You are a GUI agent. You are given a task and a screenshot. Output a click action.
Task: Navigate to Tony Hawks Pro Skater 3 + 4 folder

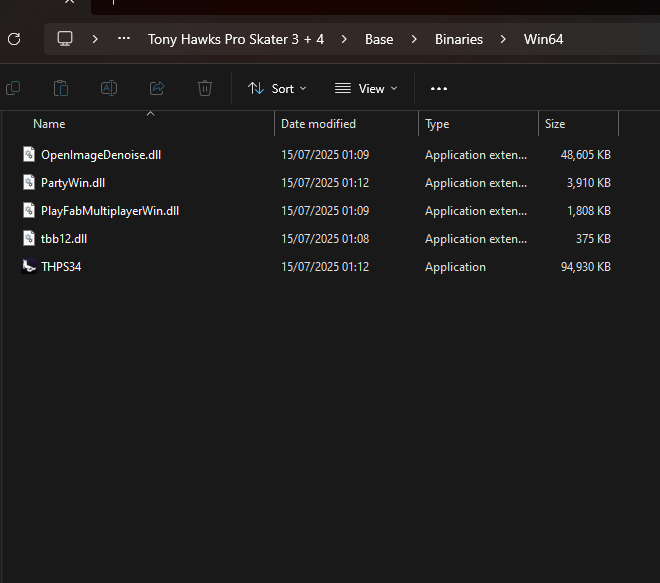pyautogui.click(x=235, y=39)
